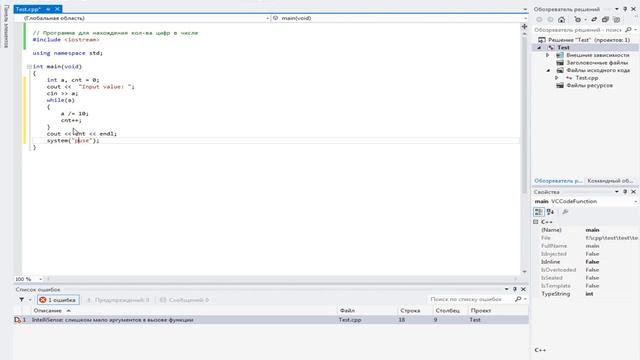Collapse the int main(void) code block
The height and width of the screenshot is (360, 640).
pyautogui.click(x=29, y=67)
